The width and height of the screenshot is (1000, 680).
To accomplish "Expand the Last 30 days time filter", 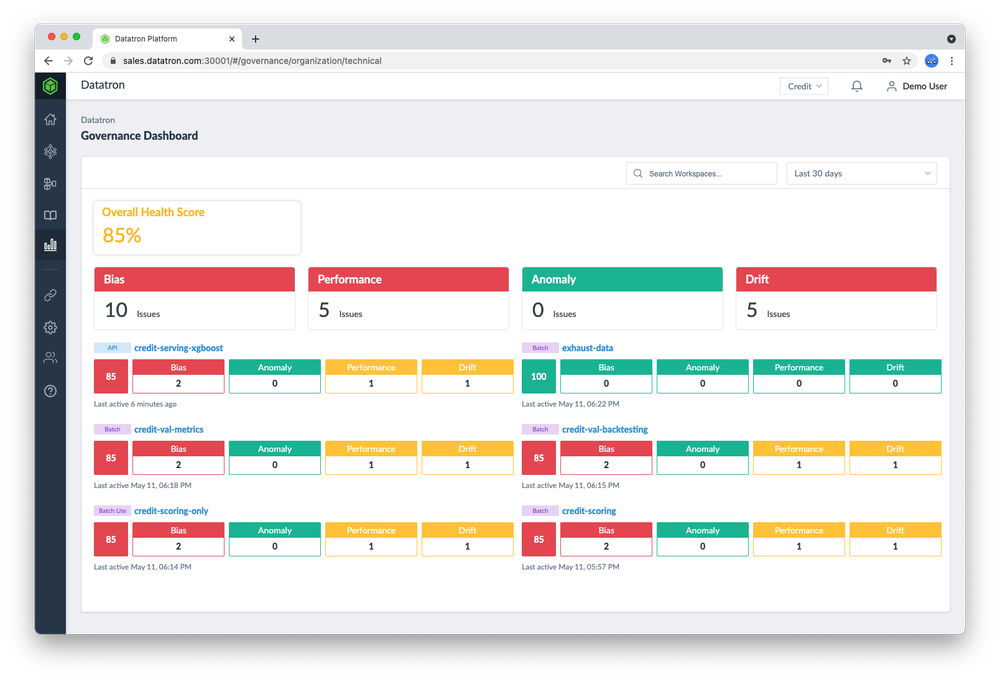I will point(861,173).
